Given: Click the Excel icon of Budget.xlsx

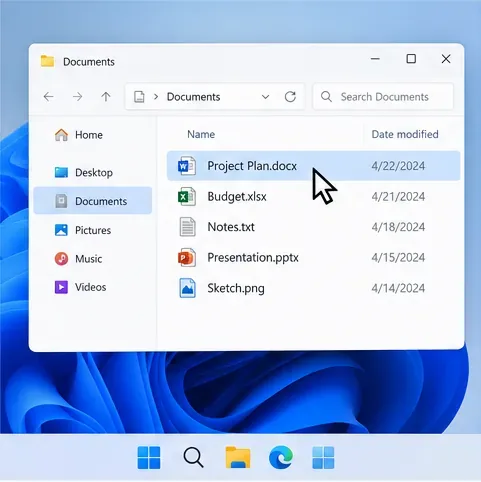Looking at the screenshot, I should [187, 196].
